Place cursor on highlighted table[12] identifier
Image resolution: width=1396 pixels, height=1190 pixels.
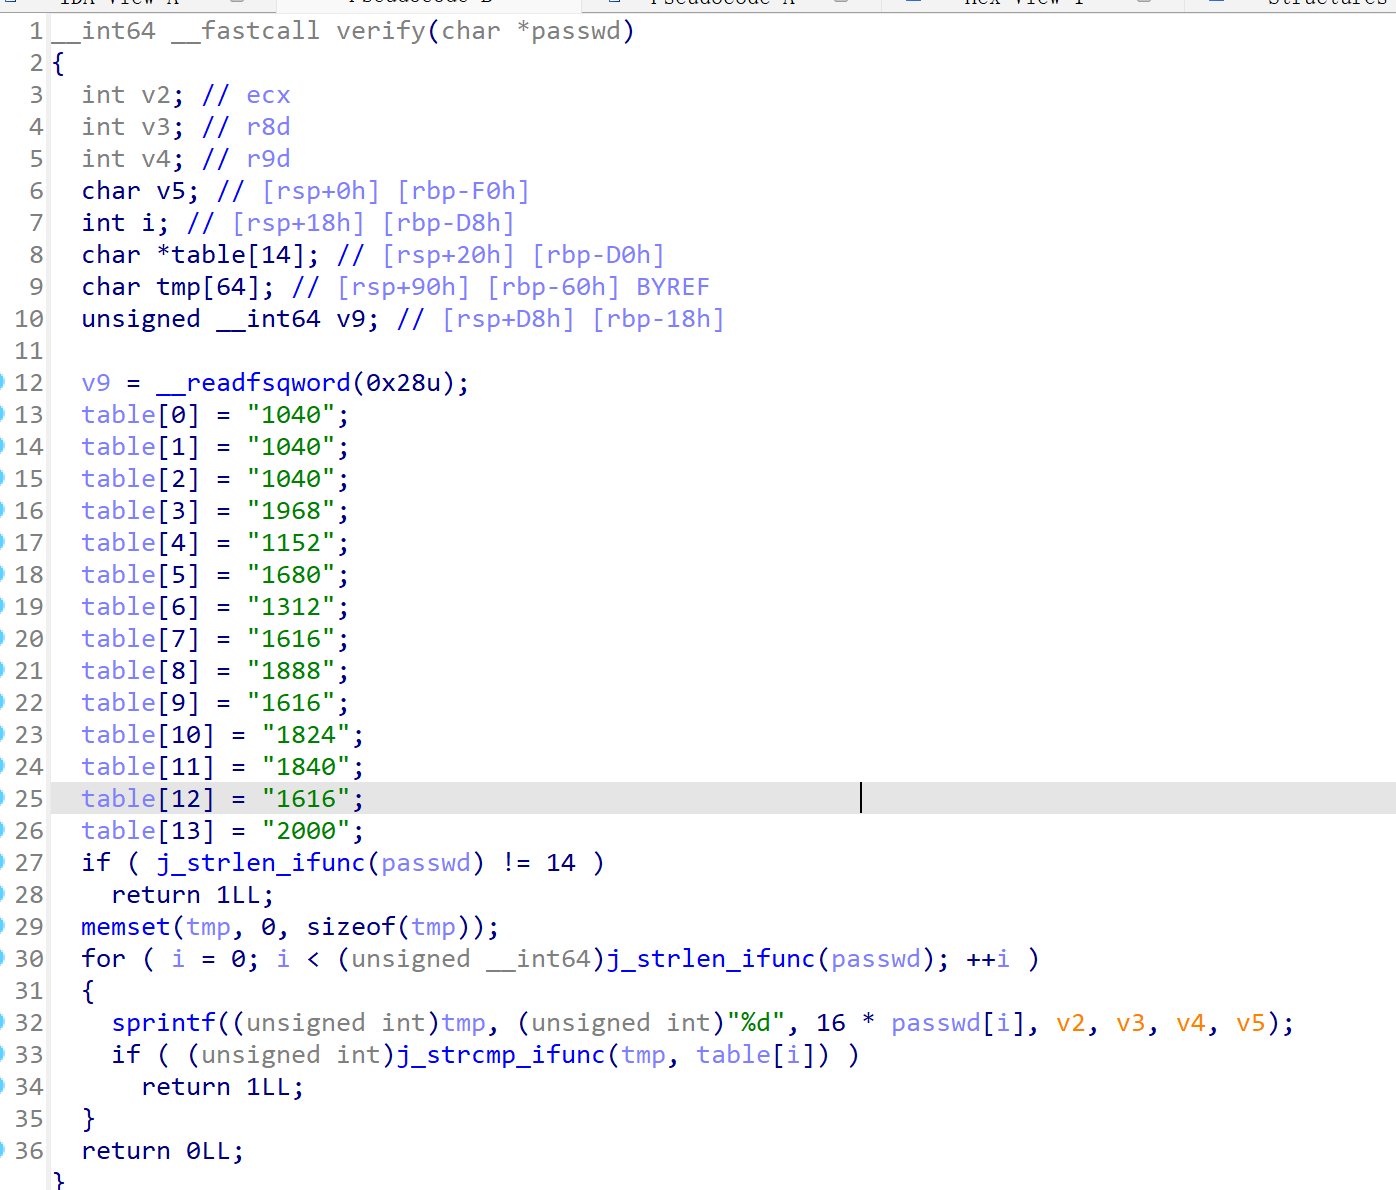119,799
